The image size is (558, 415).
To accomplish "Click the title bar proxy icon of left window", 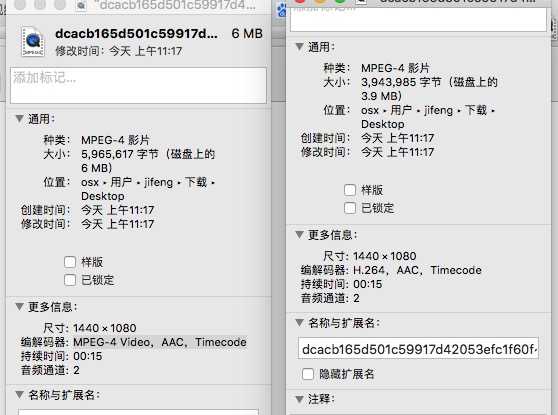I will (81, 5).
